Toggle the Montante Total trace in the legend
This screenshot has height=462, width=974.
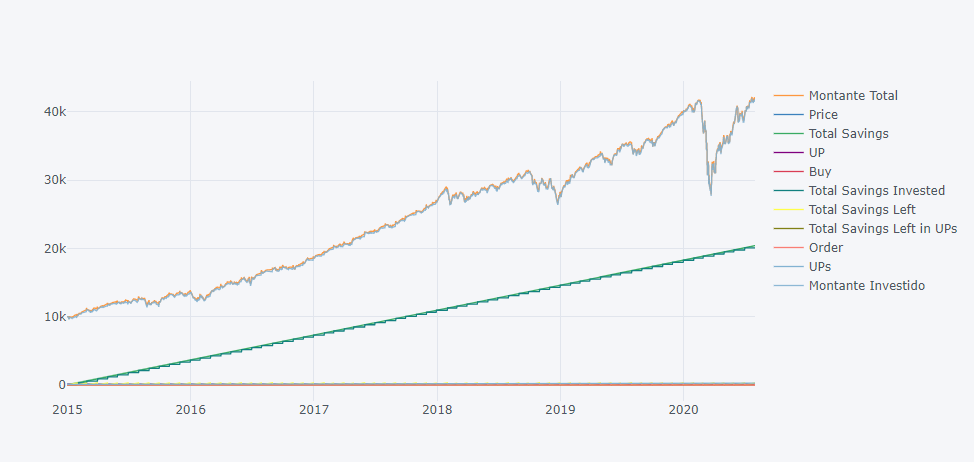(x=853, y=96)
